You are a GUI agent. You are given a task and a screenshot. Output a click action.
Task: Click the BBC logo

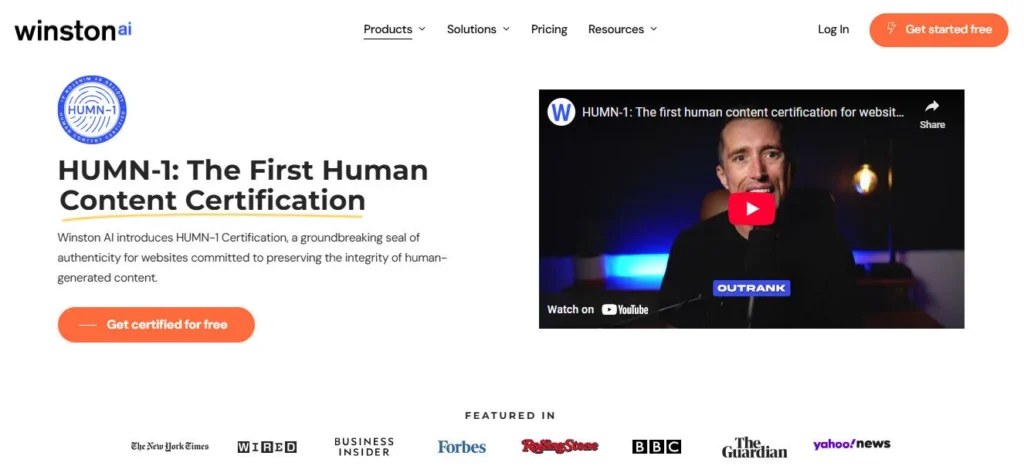coord(656,446)
